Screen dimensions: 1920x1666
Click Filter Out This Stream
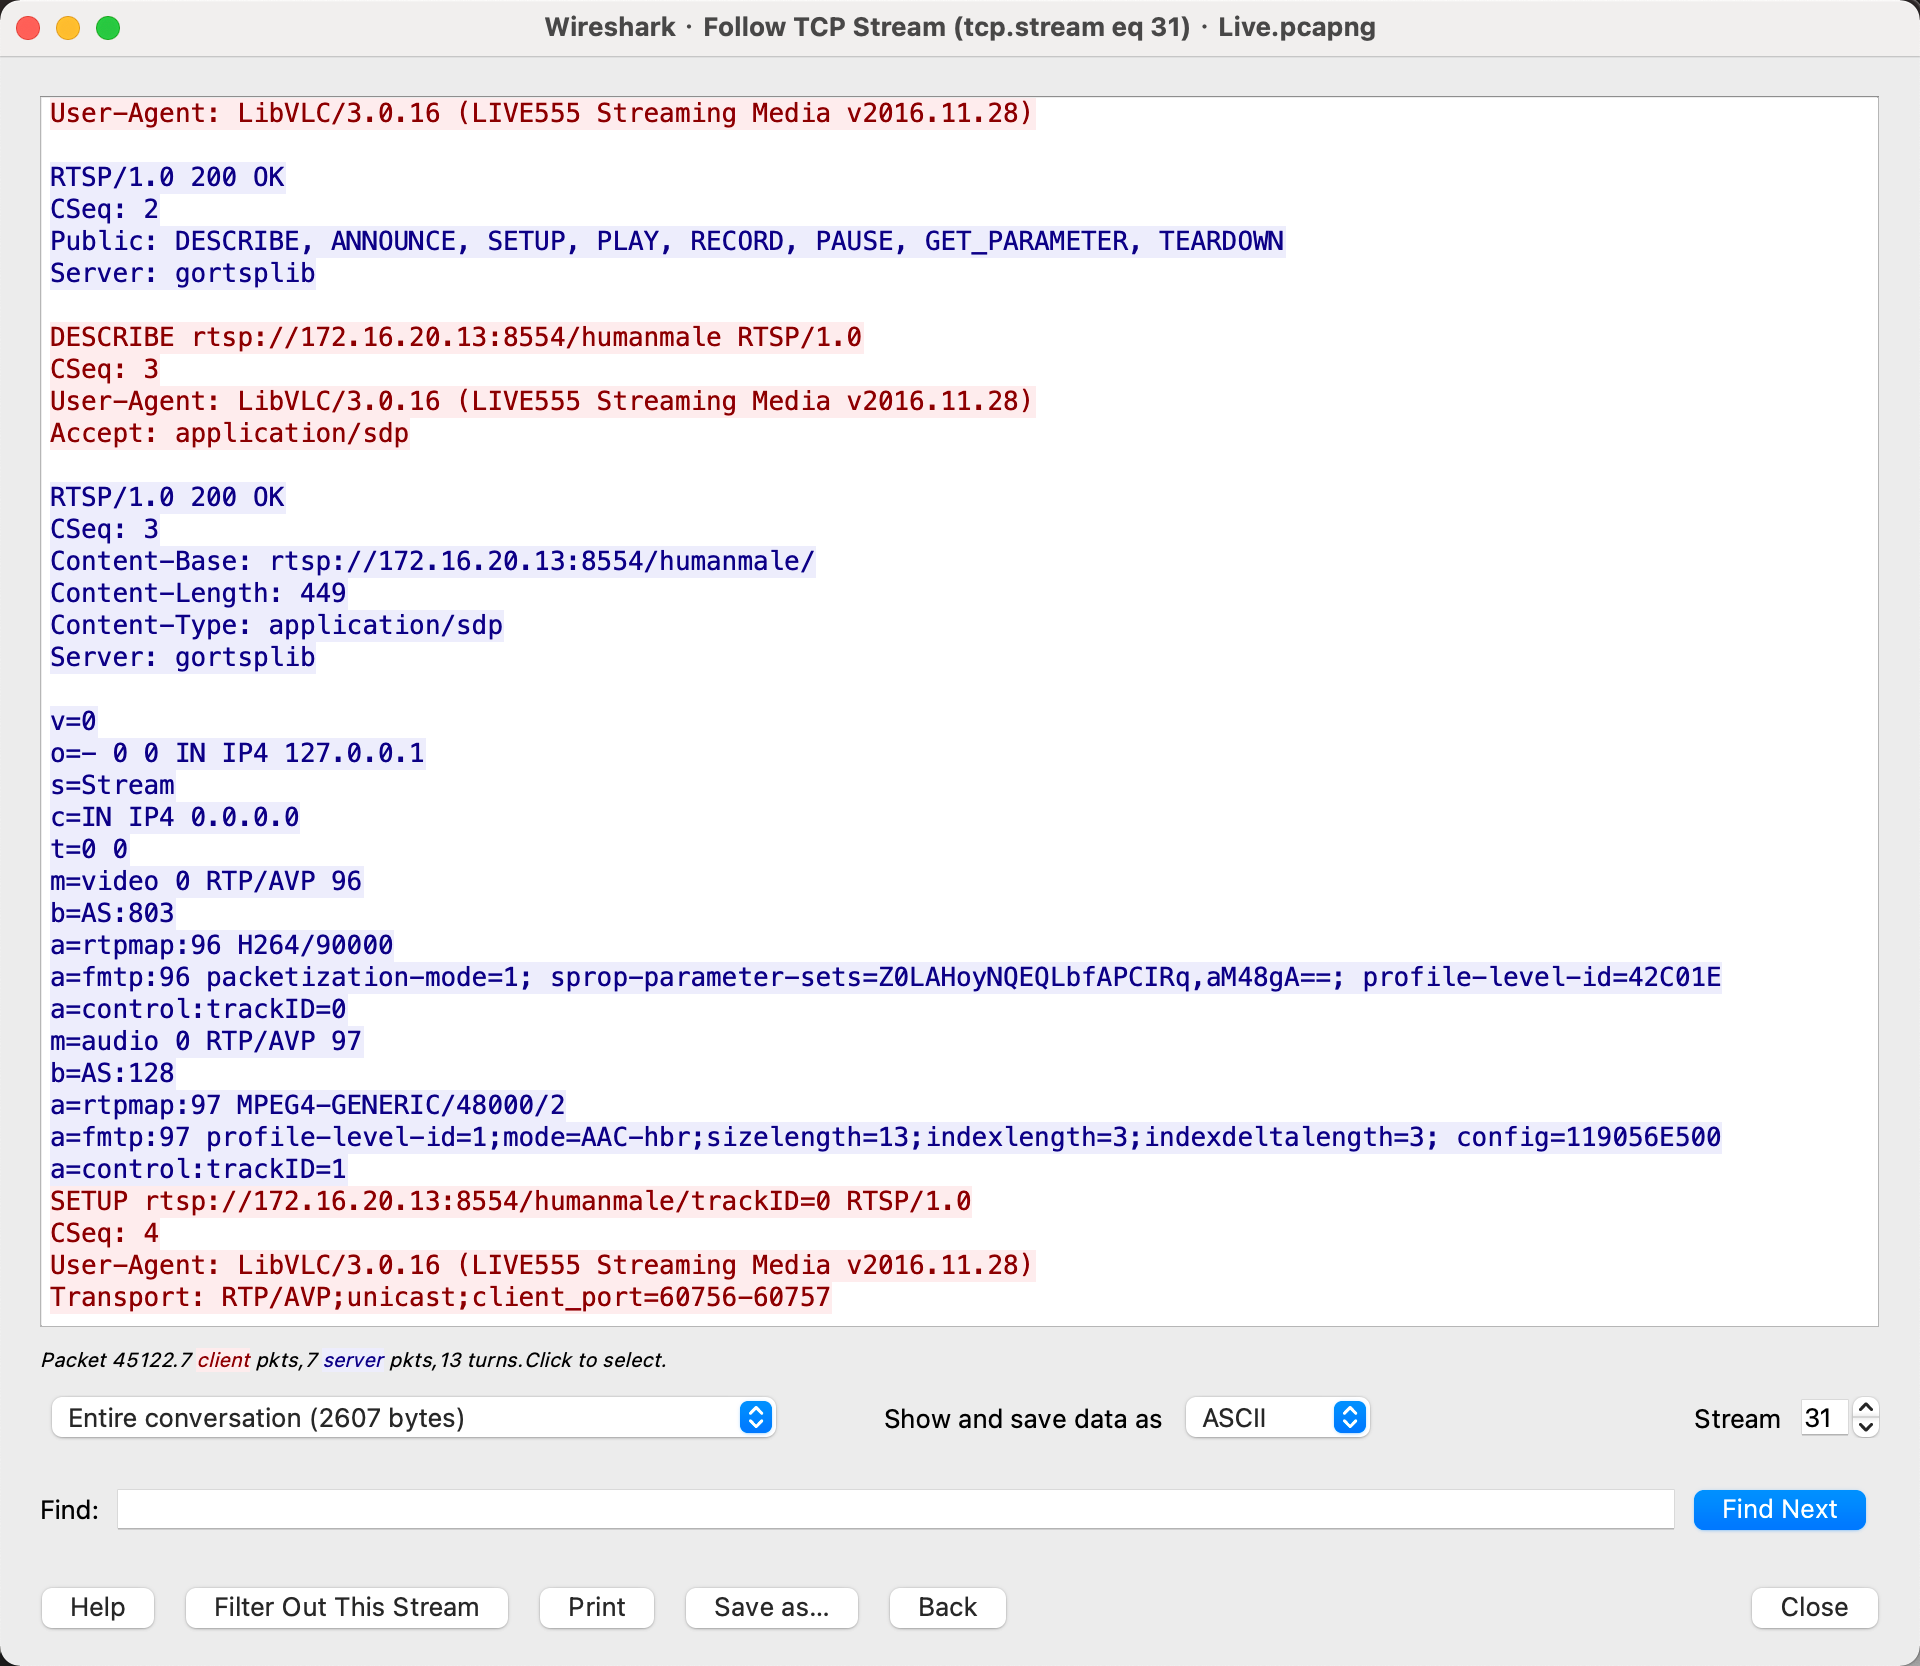(346, 1607)
